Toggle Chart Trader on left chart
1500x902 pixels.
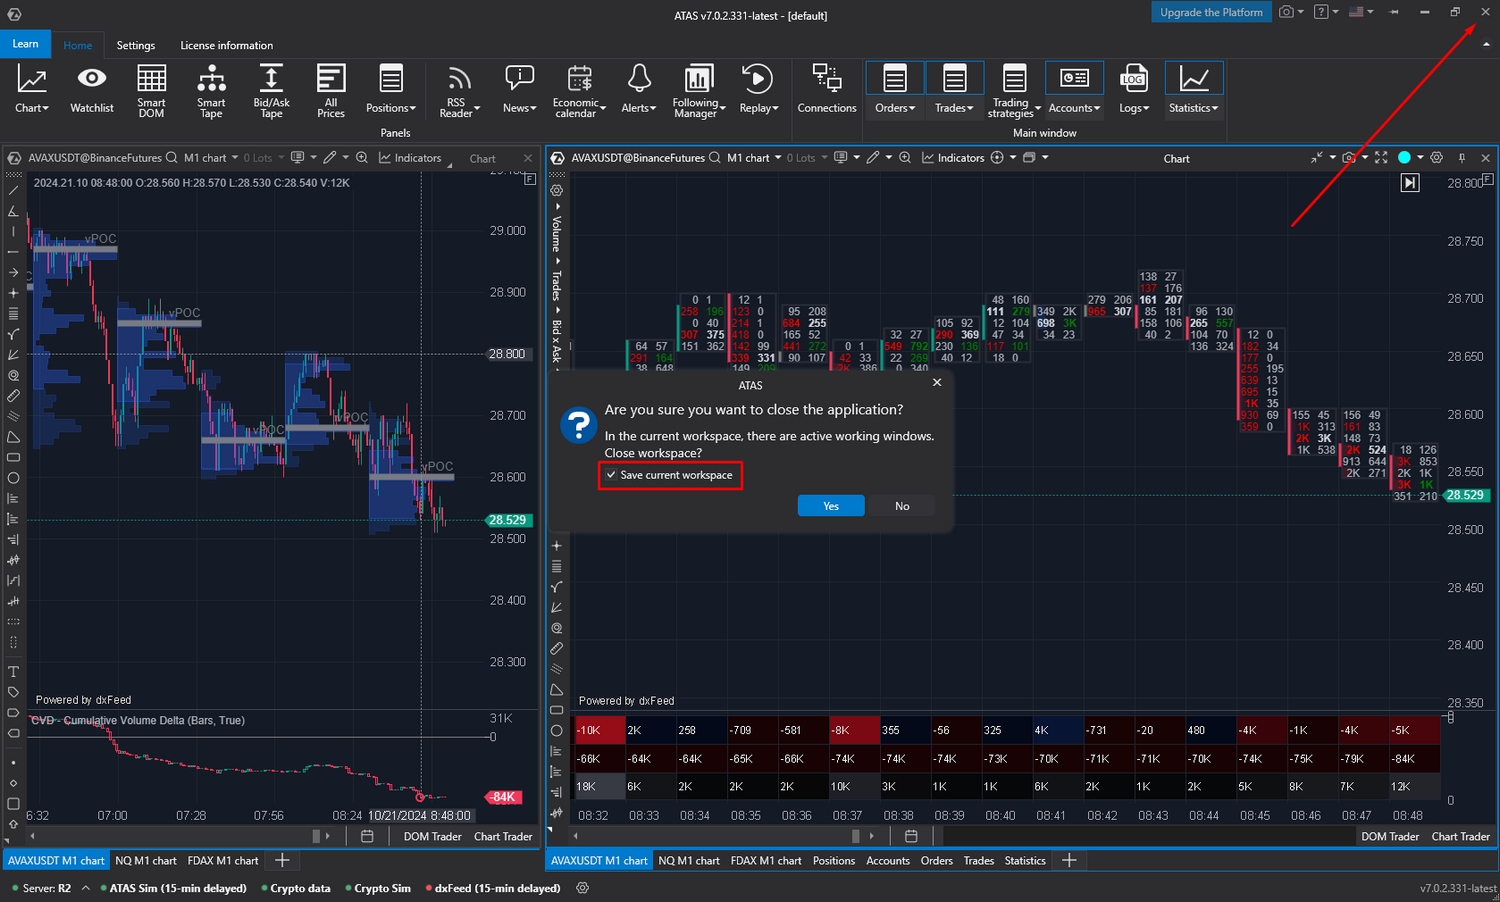(503, 836)
